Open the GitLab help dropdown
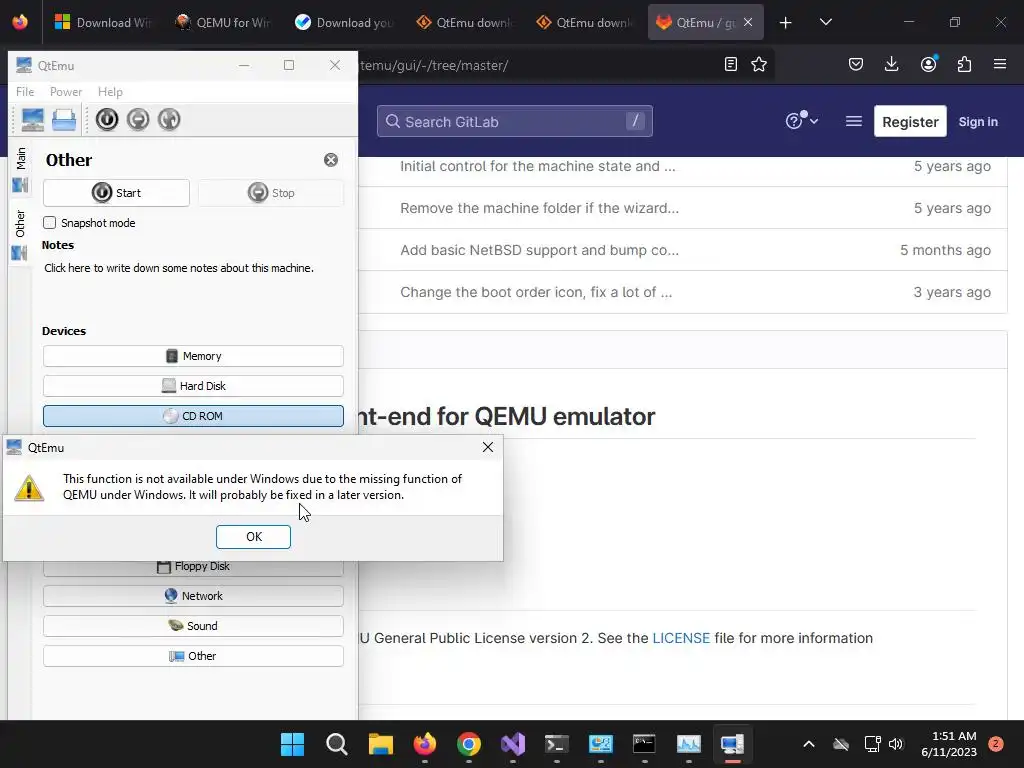1024x768 pixels. point(802,121)
